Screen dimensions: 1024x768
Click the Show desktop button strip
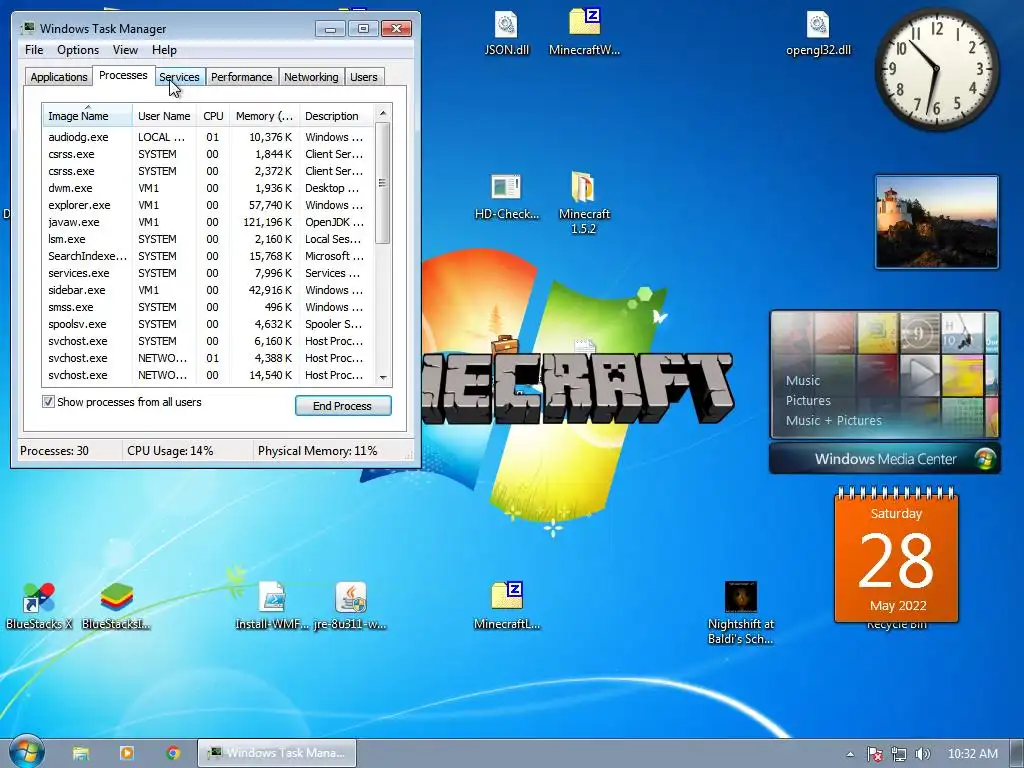1017,753
